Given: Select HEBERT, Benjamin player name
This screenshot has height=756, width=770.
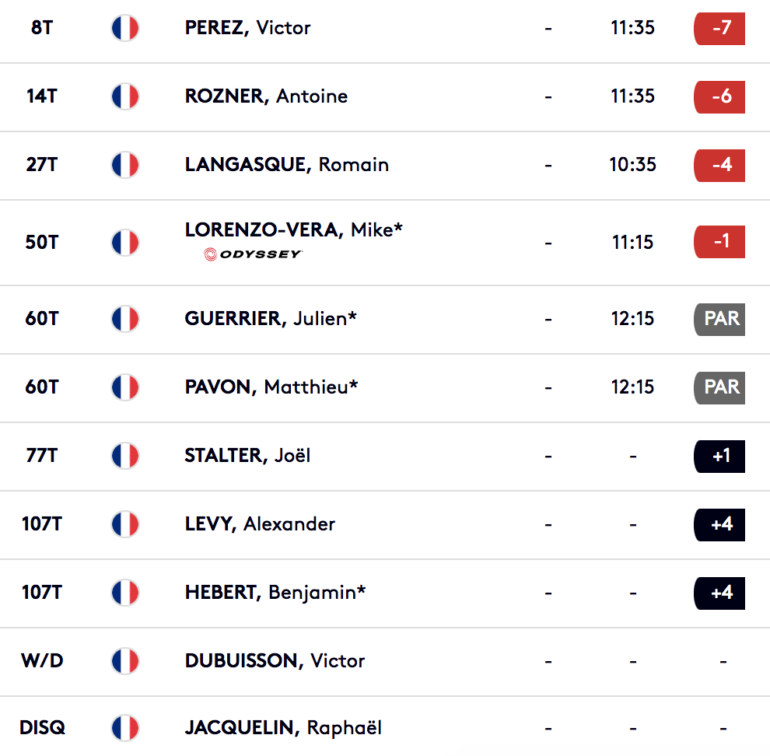Looking at the screenshot, I should 275,592.
